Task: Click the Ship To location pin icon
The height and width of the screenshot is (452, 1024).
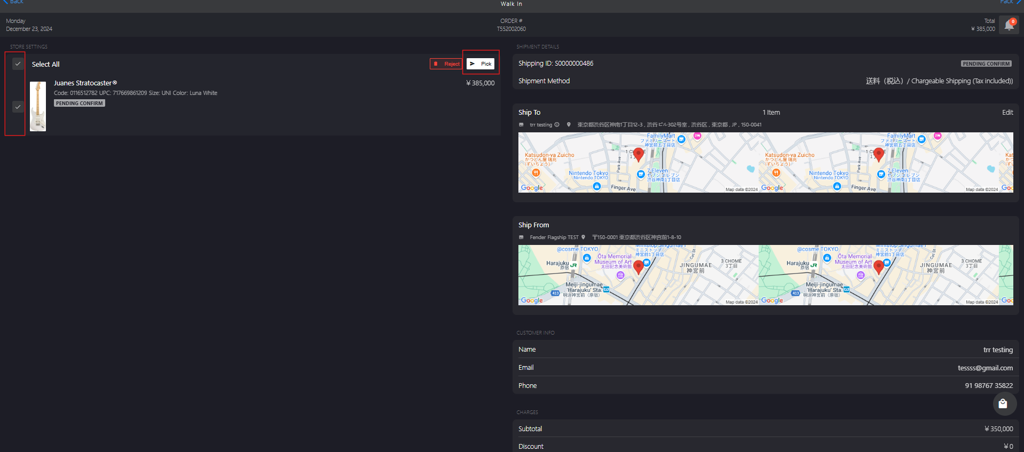Action: pos(569,124)
